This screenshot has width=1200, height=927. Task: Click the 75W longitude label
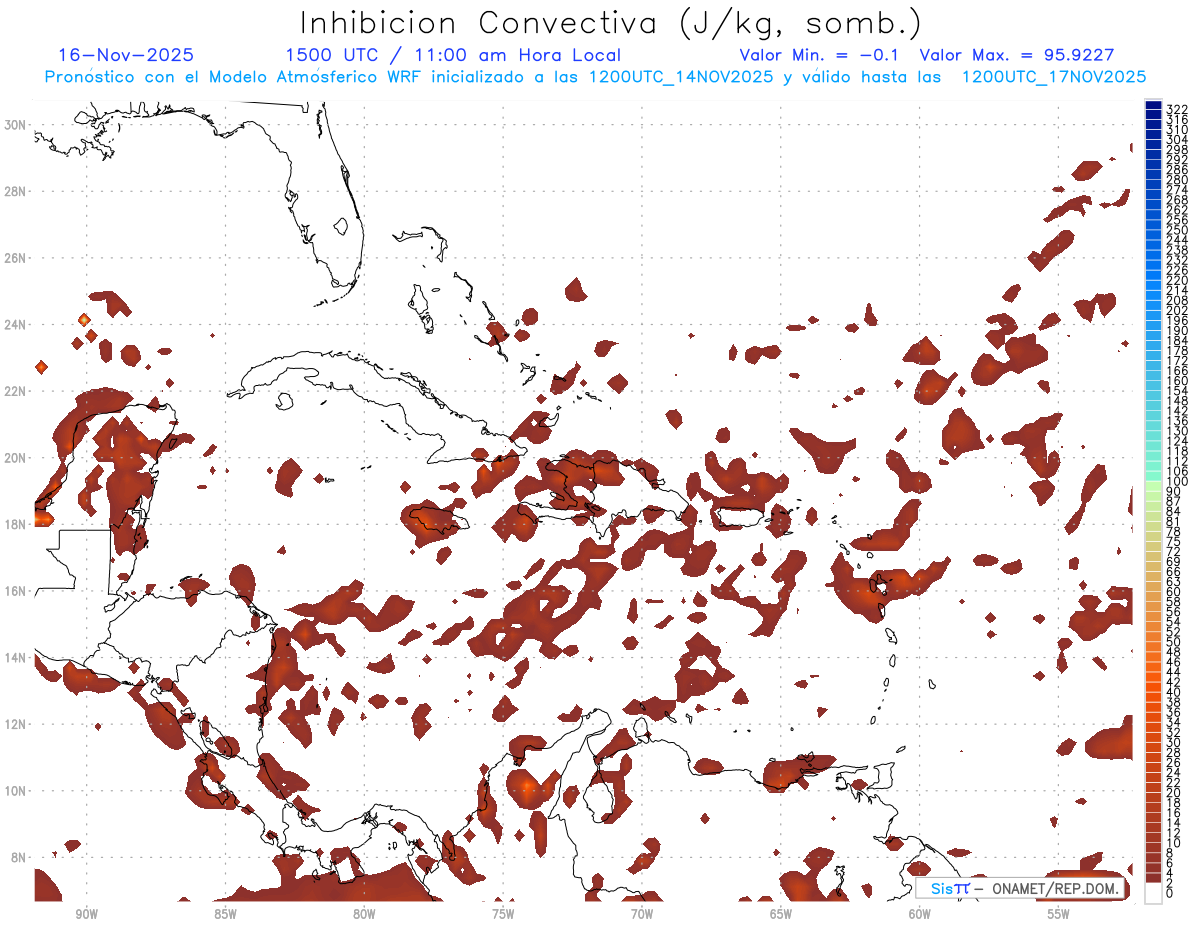pyautogui.click(x=503, y=914)
